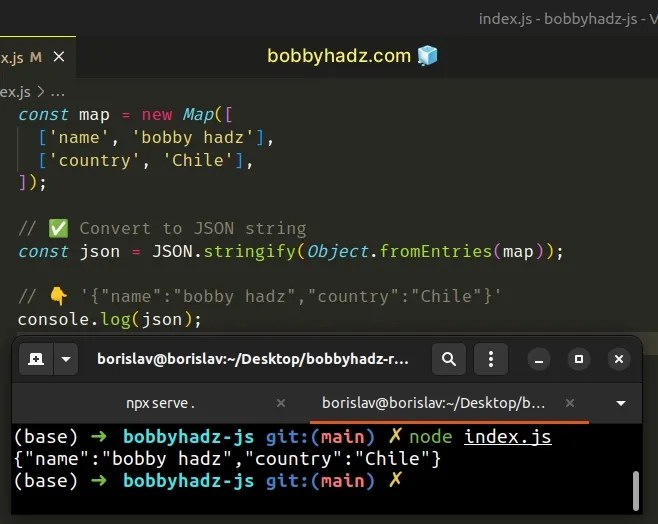Expand the new-tab dropdown arrow in terminal header
This screenshot has height=524, width=658.
coord(66,359)
